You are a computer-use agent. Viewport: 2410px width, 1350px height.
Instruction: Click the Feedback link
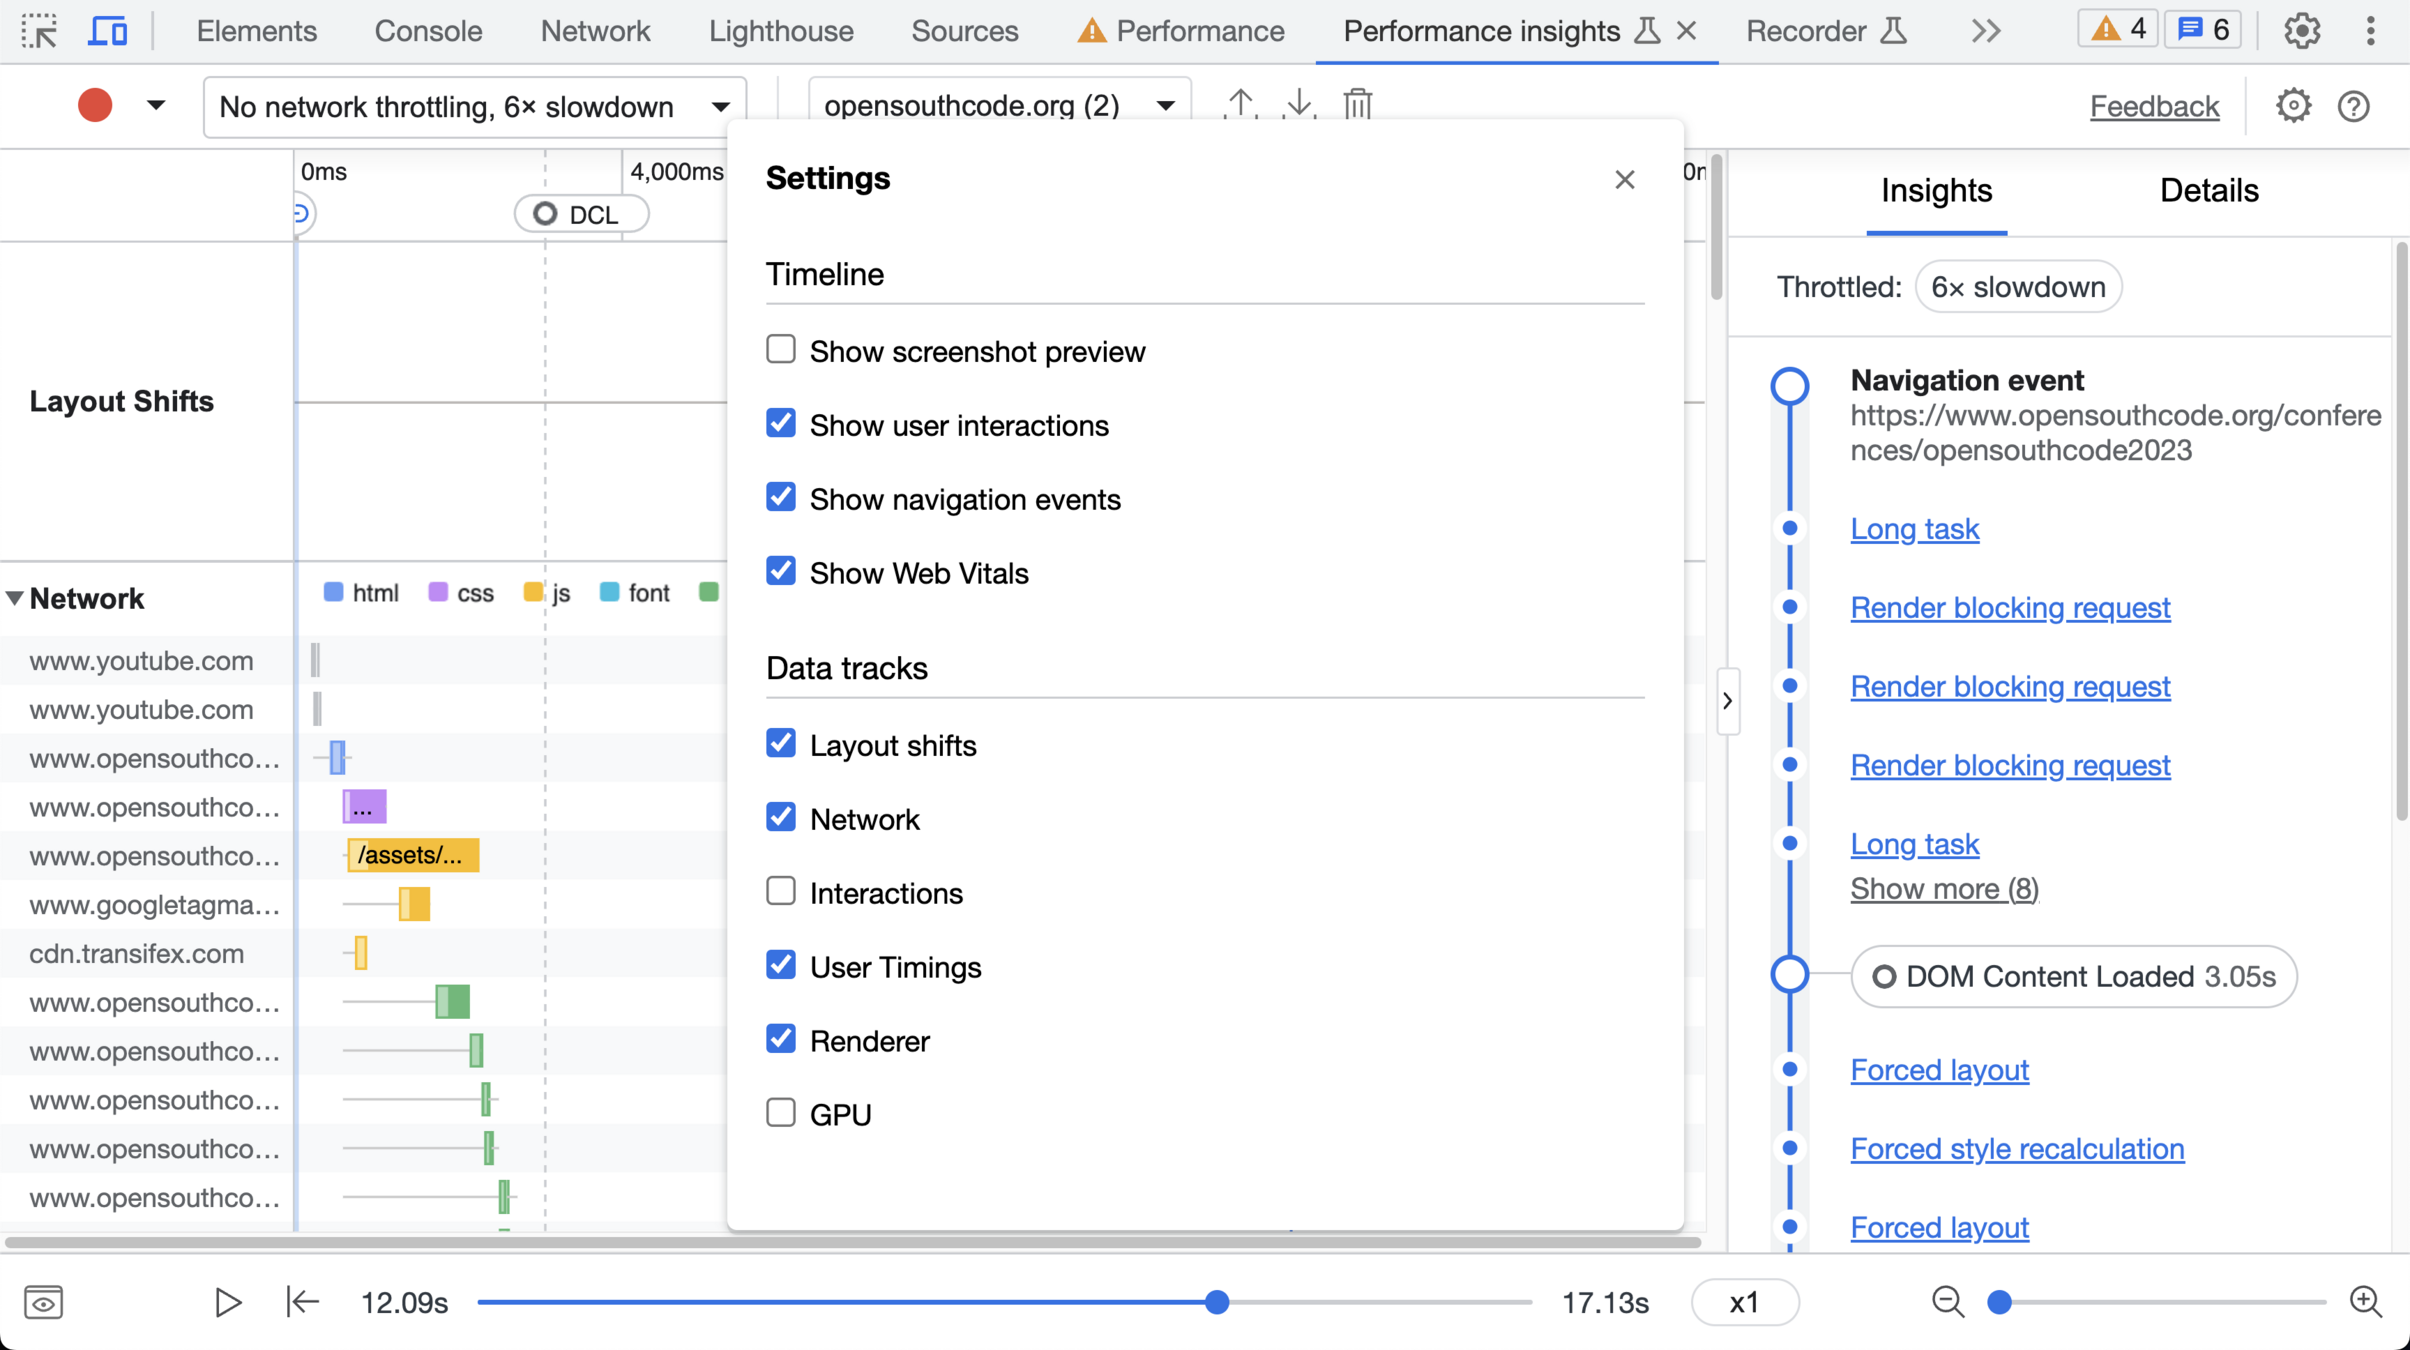click(x=2153, y=106)
